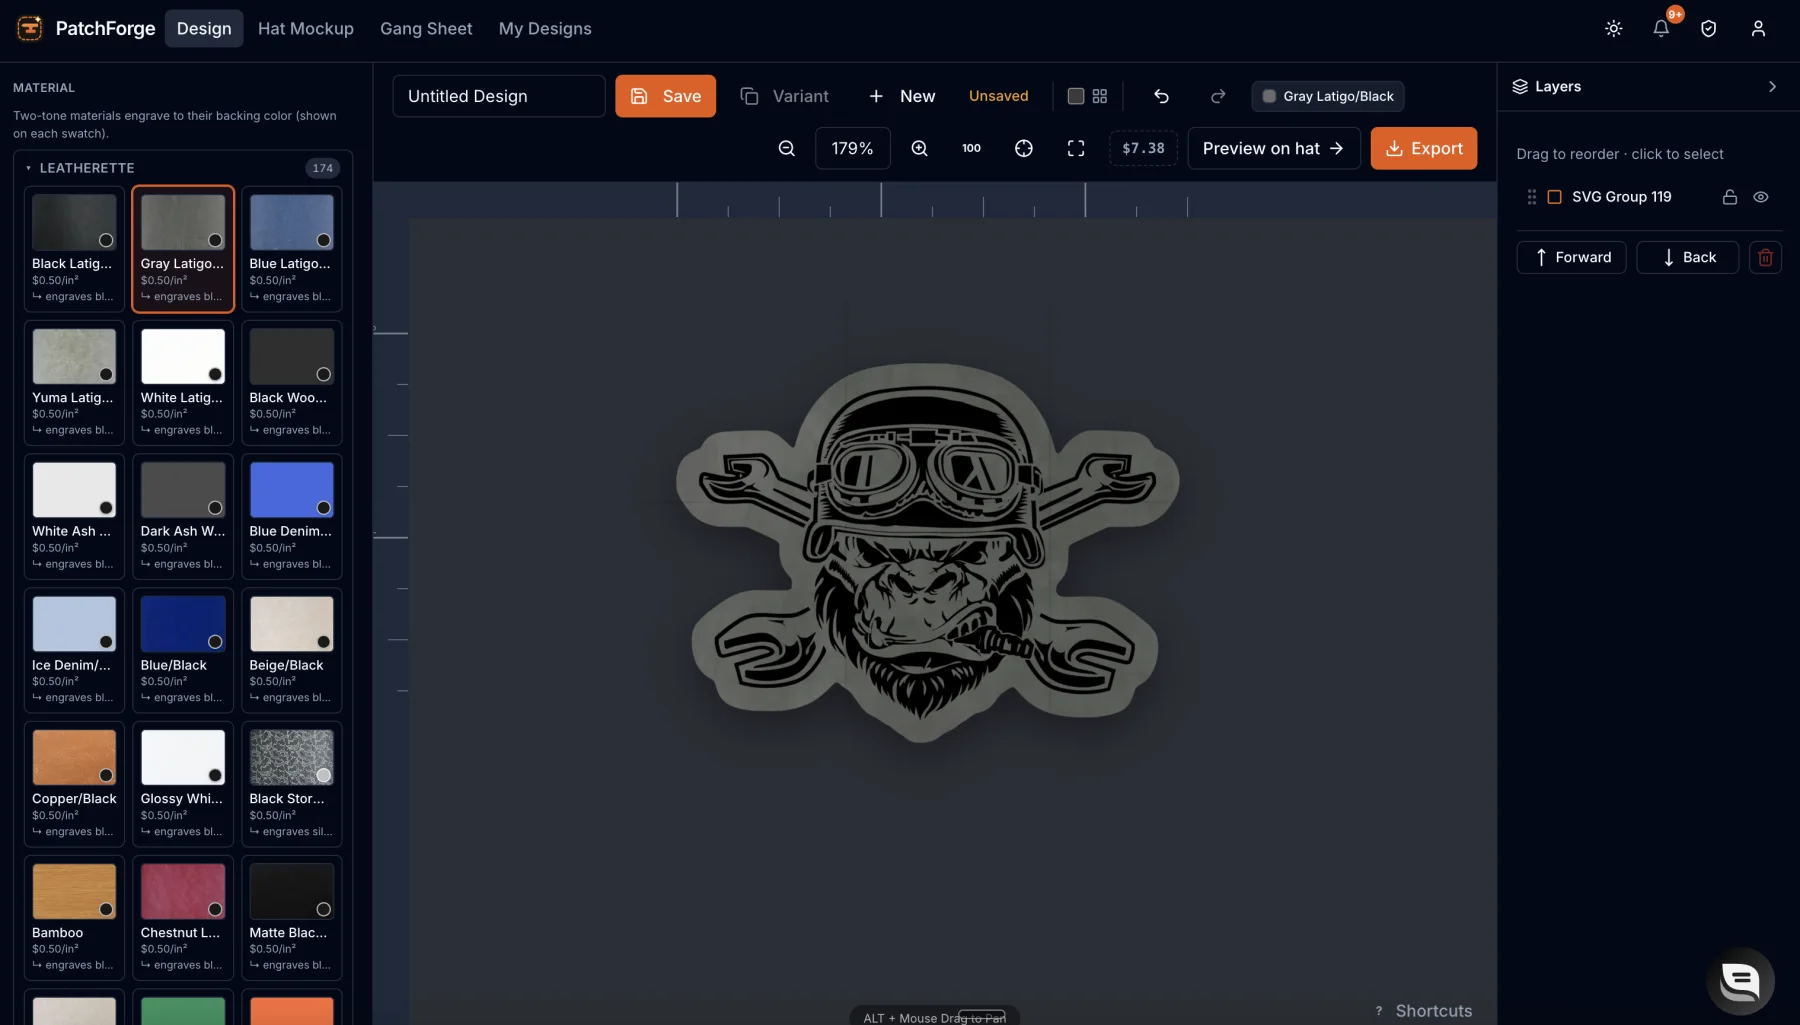
Task: Zoom out of the canvas
Action: coord(787,149)
